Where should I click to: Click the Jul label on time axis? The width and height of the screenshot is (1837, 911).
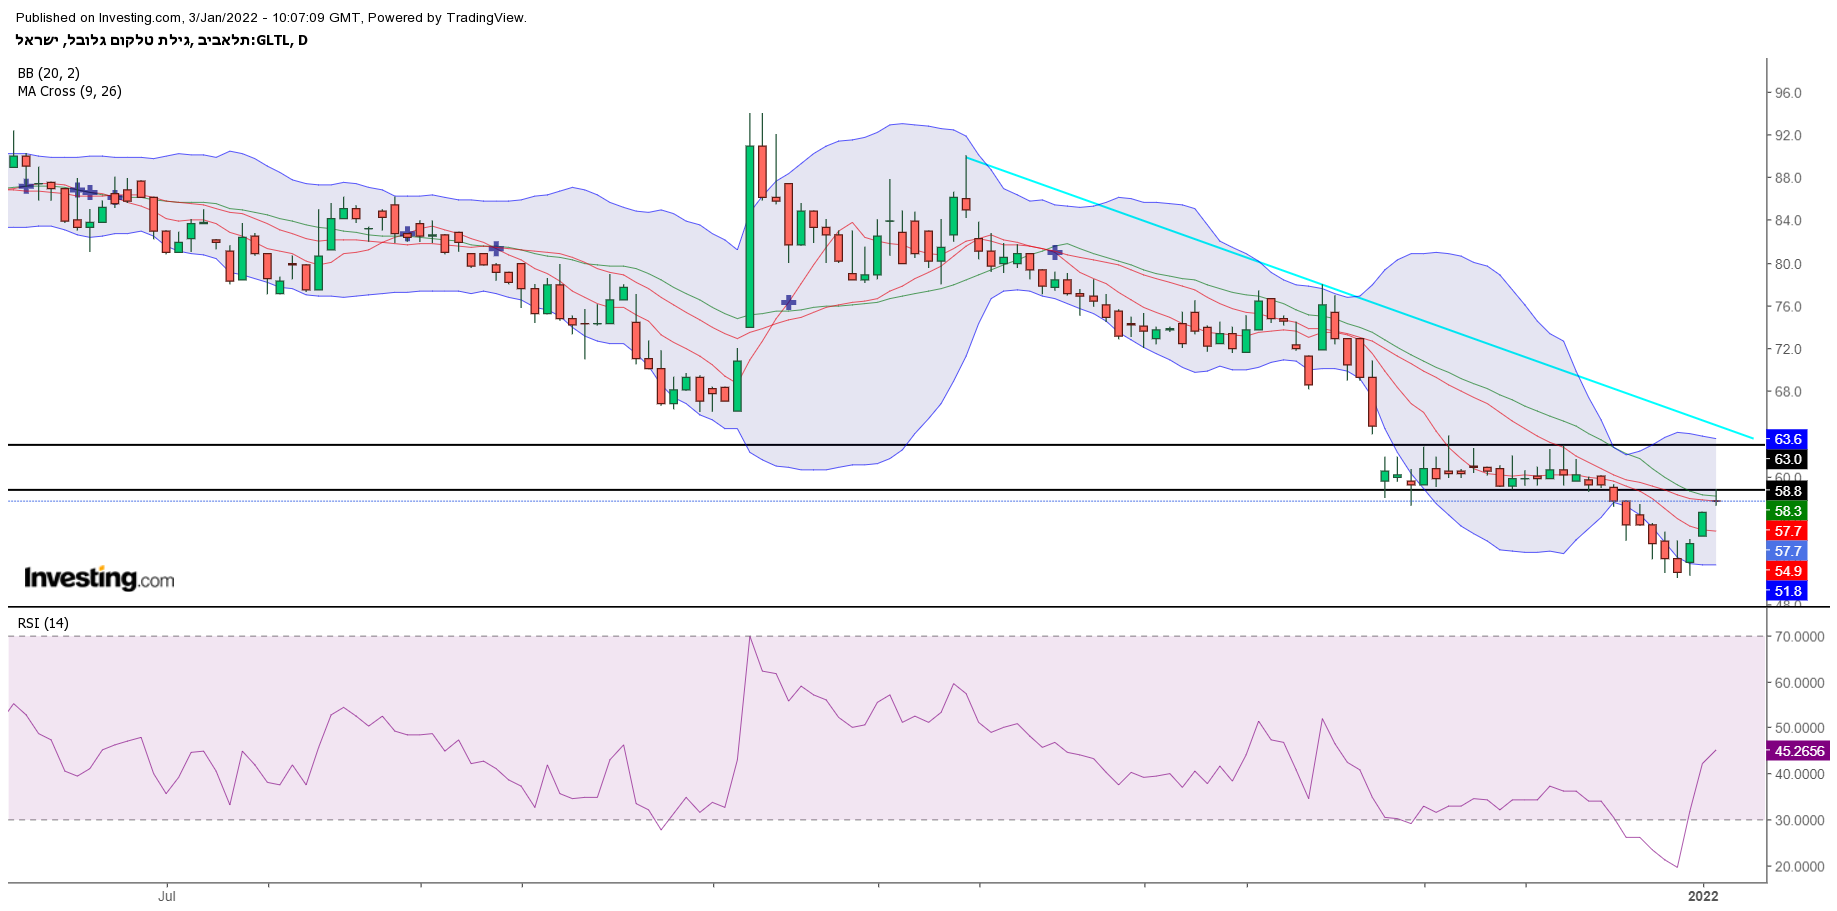click(x=166, y=896)
